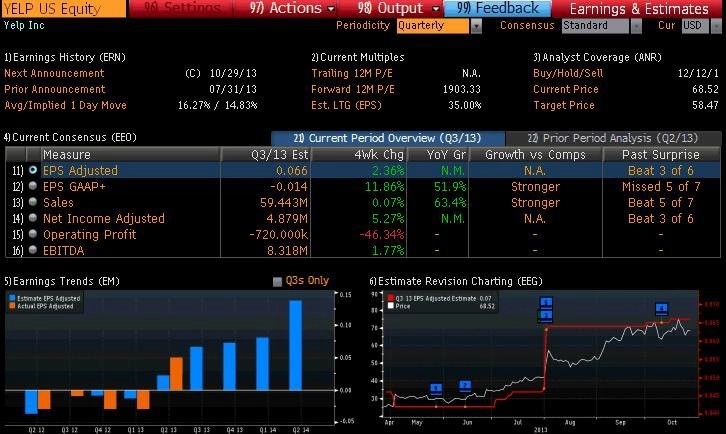Click the Past Surprise column header
Viewport: 726px width, 434px height.
click(661, 155)
